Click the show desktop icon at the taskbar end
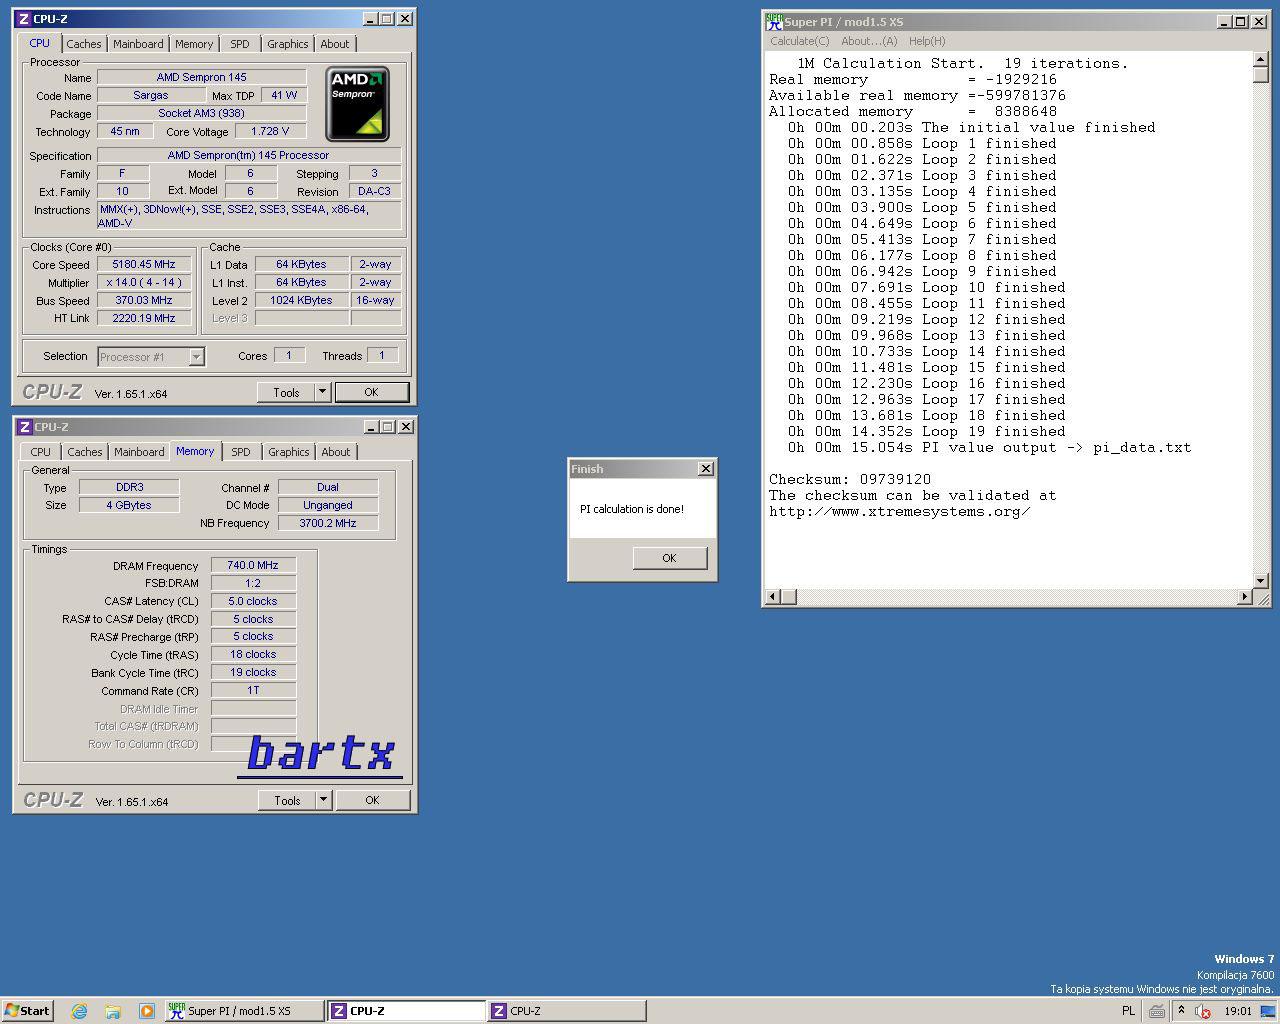The height and width of the screenshot is (1024, 1280). 1268,1011
